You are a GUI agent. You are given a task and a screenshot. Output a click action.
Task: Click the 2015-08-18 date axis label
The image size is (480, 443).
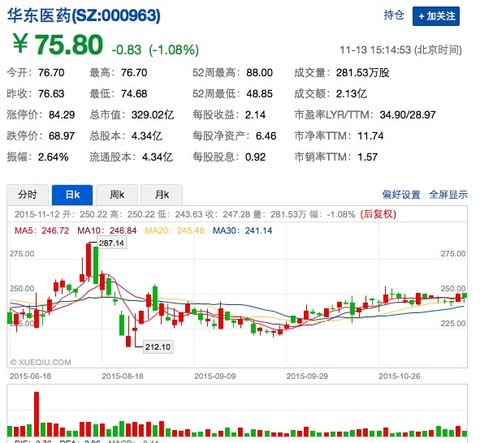(122, 376)
